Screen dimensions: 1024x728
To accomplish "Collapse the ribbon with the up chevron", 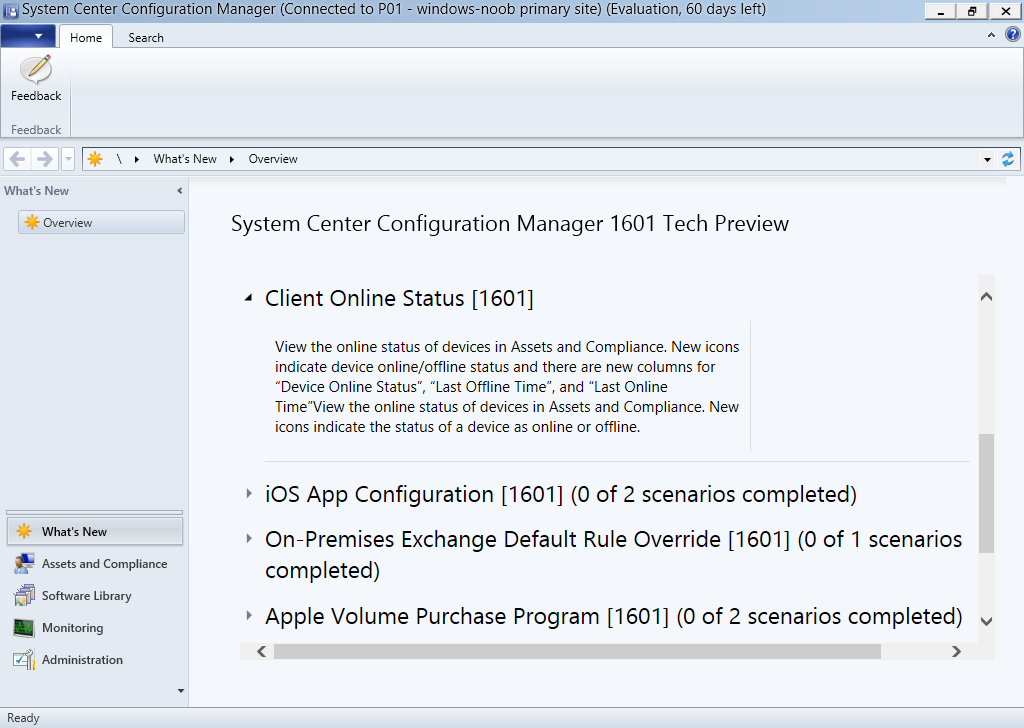I will [x=991, y=35].
